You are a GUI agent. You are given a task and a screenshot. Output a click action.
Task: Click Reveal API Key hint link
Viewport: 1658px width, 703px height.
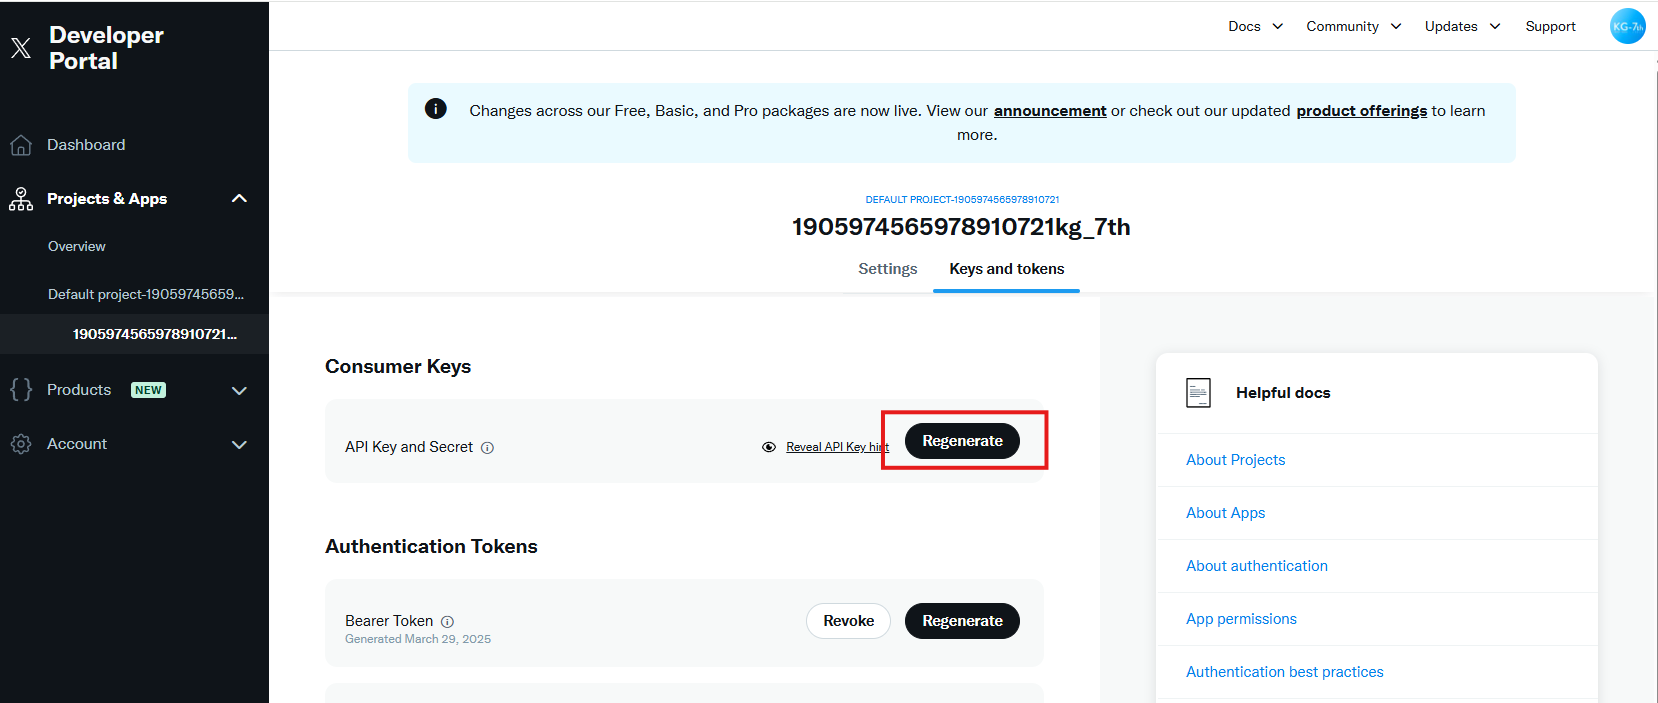[x=837, y=447]
